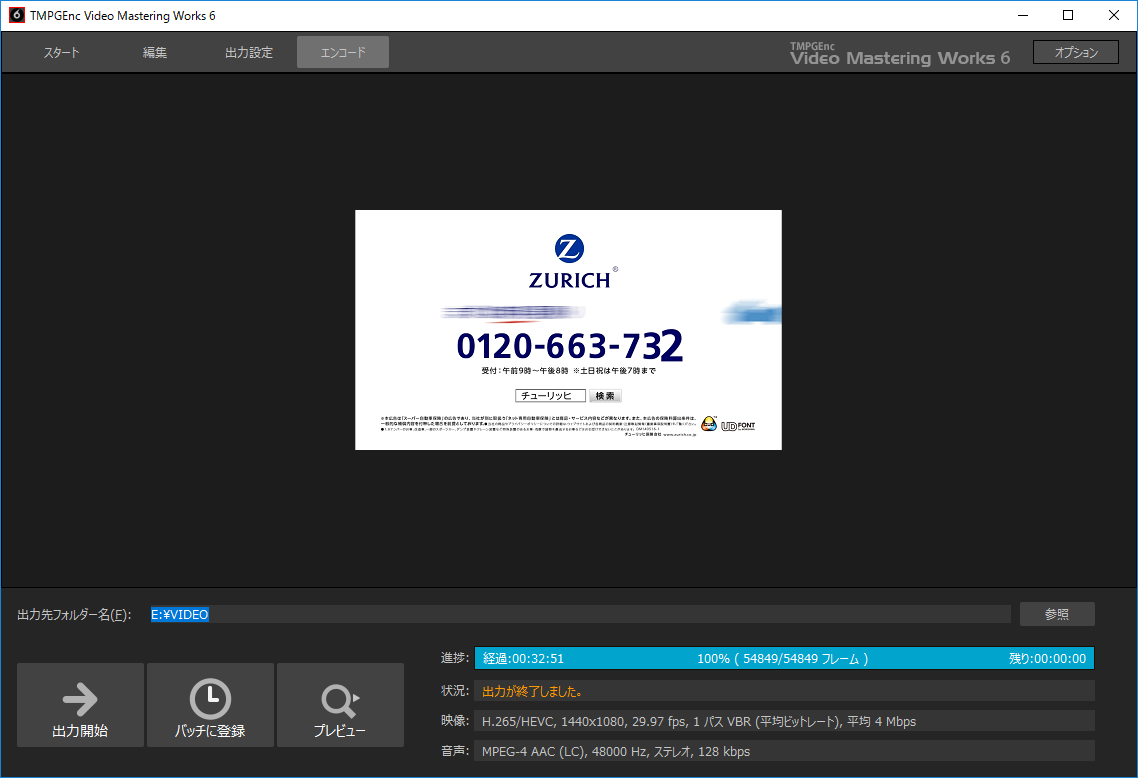Click バッチに登録 clock button
1138x778 pixels.
point(210,705)
